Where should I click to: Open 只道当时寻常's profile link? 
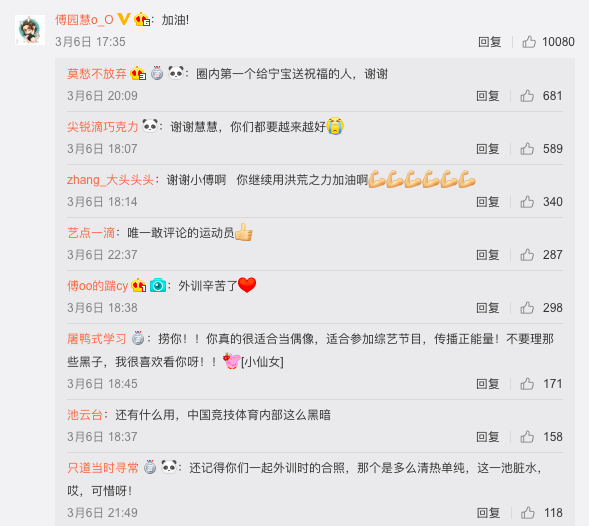tap(103, 468)
